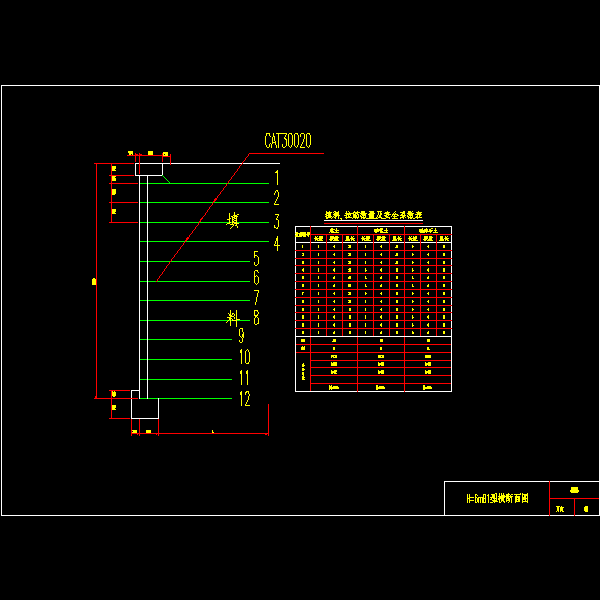Image resolution: width=600 pixels, height=600 pixels.
Task: Click the layer number 6 label
Action: pyautogui.click(x=256, y=277)
